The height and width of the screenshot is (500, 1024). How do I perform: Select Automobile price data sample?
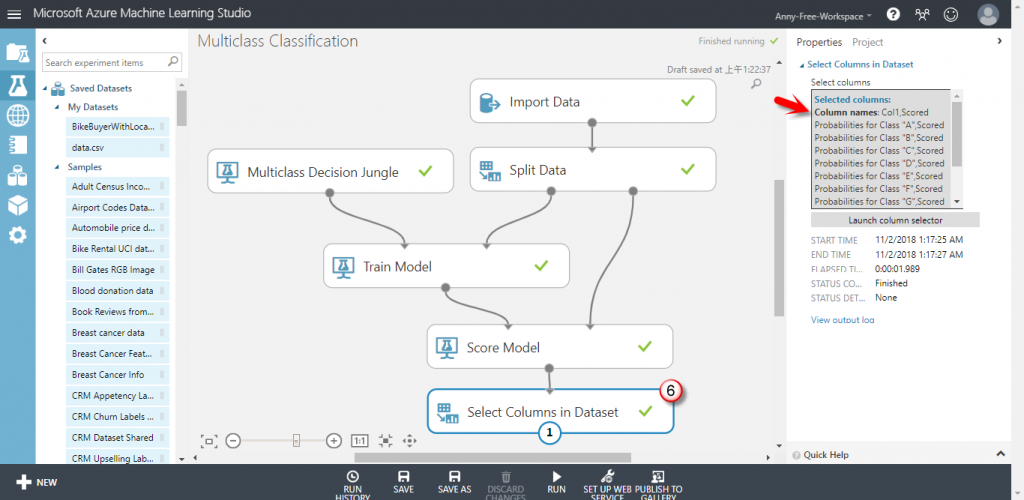117,228
